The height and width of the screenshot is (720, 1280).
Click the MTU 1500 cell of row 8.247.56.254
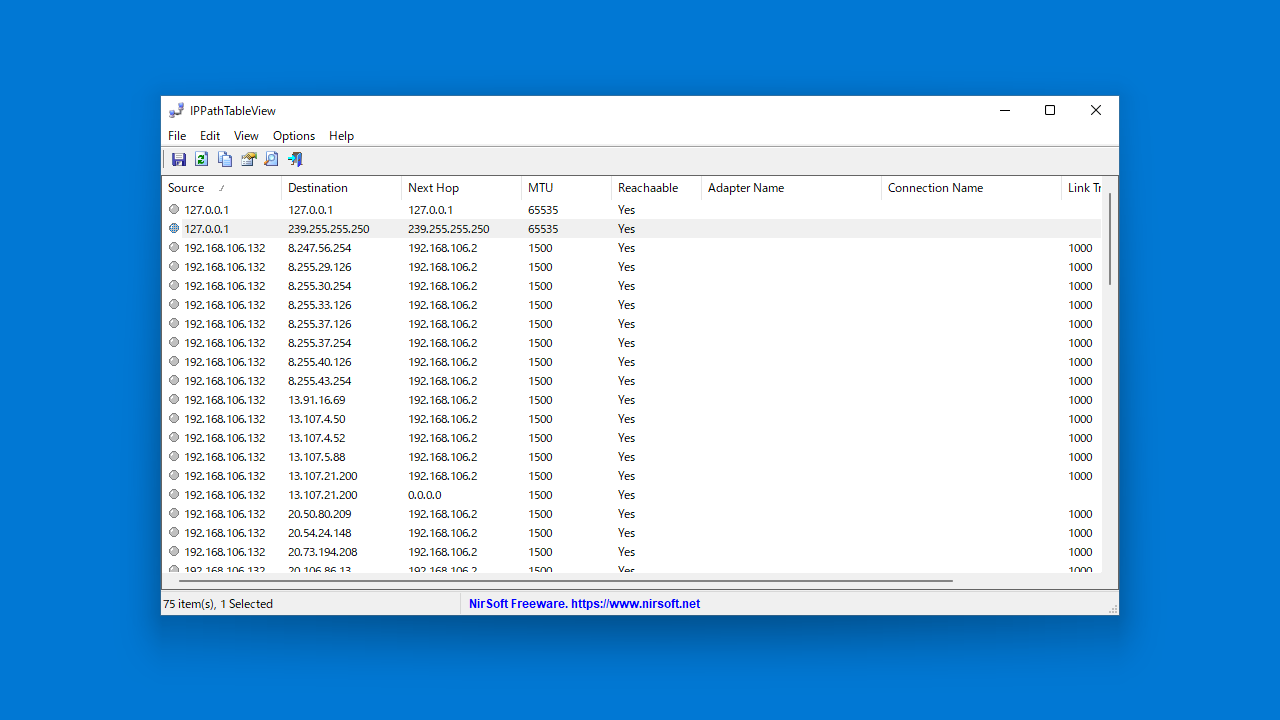coord(540,248)
